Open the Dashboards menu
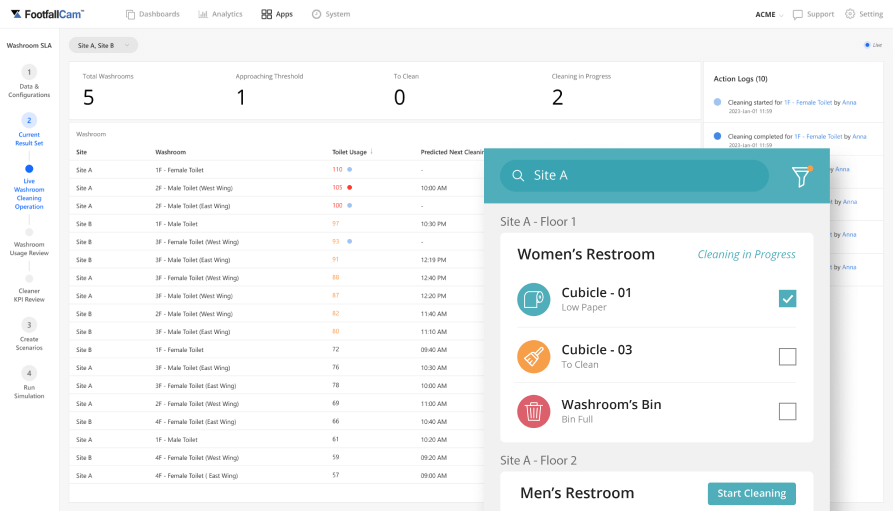893x511 pixels. pos(153,14)
